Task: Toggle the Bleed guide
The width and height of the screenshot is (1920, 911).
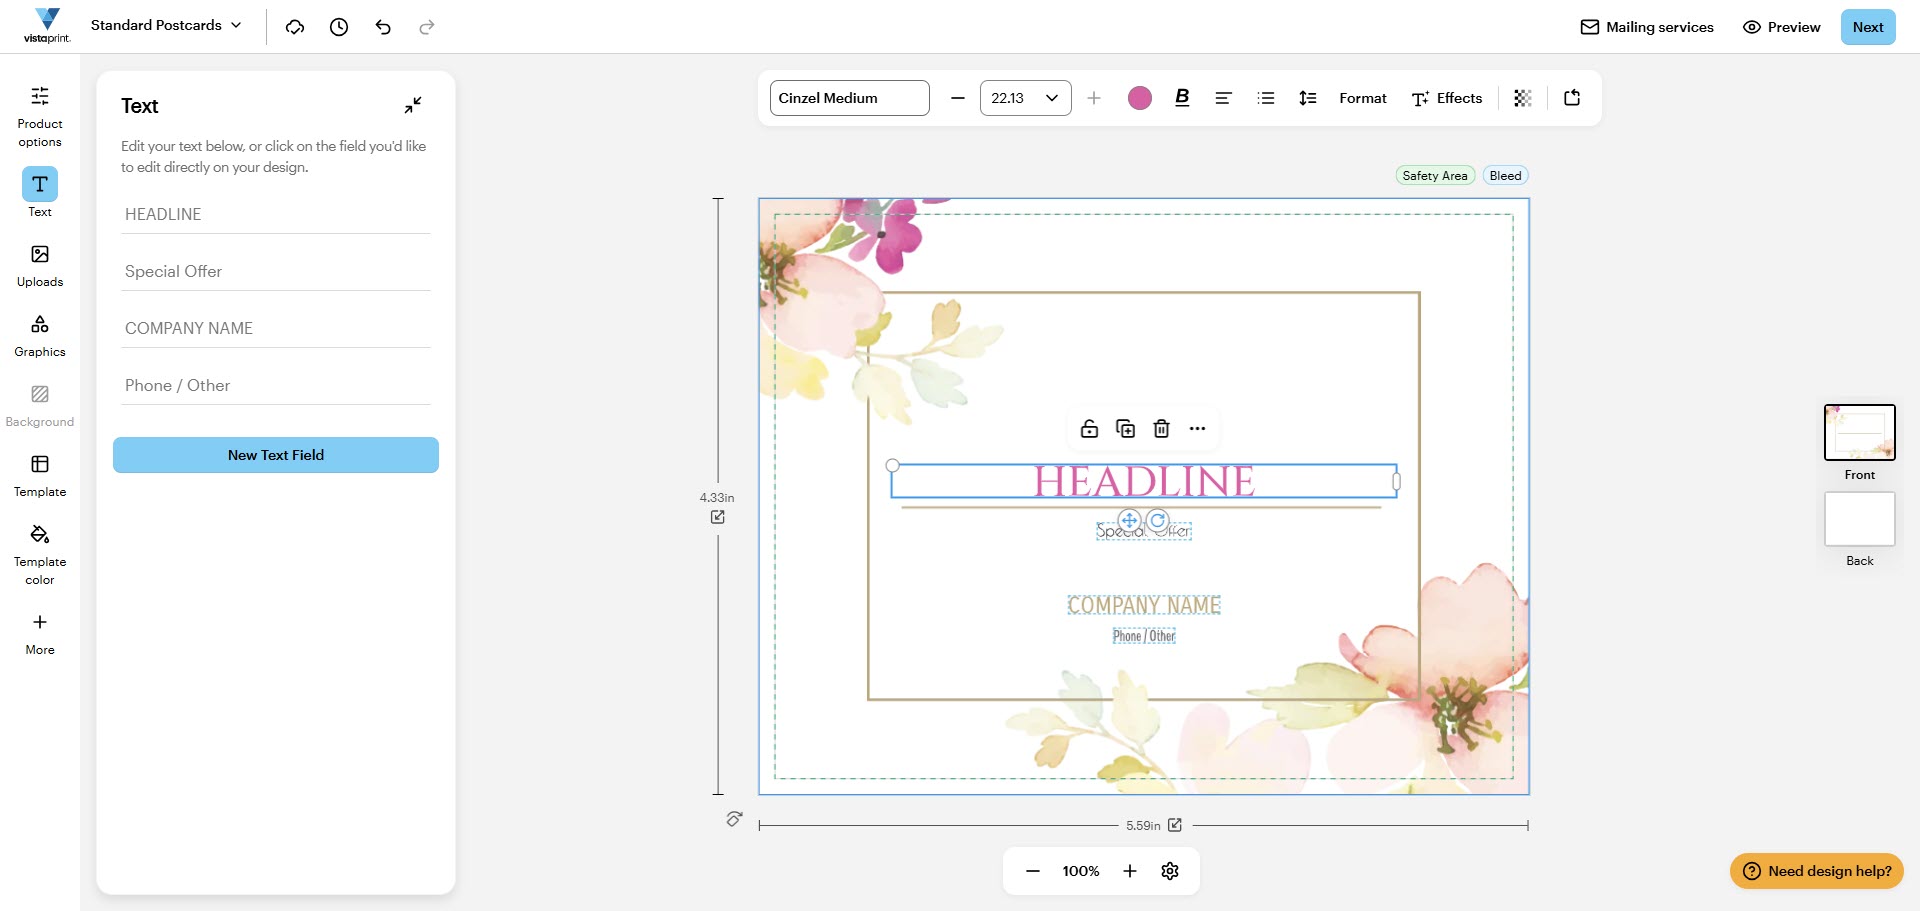Action: 1505,176
